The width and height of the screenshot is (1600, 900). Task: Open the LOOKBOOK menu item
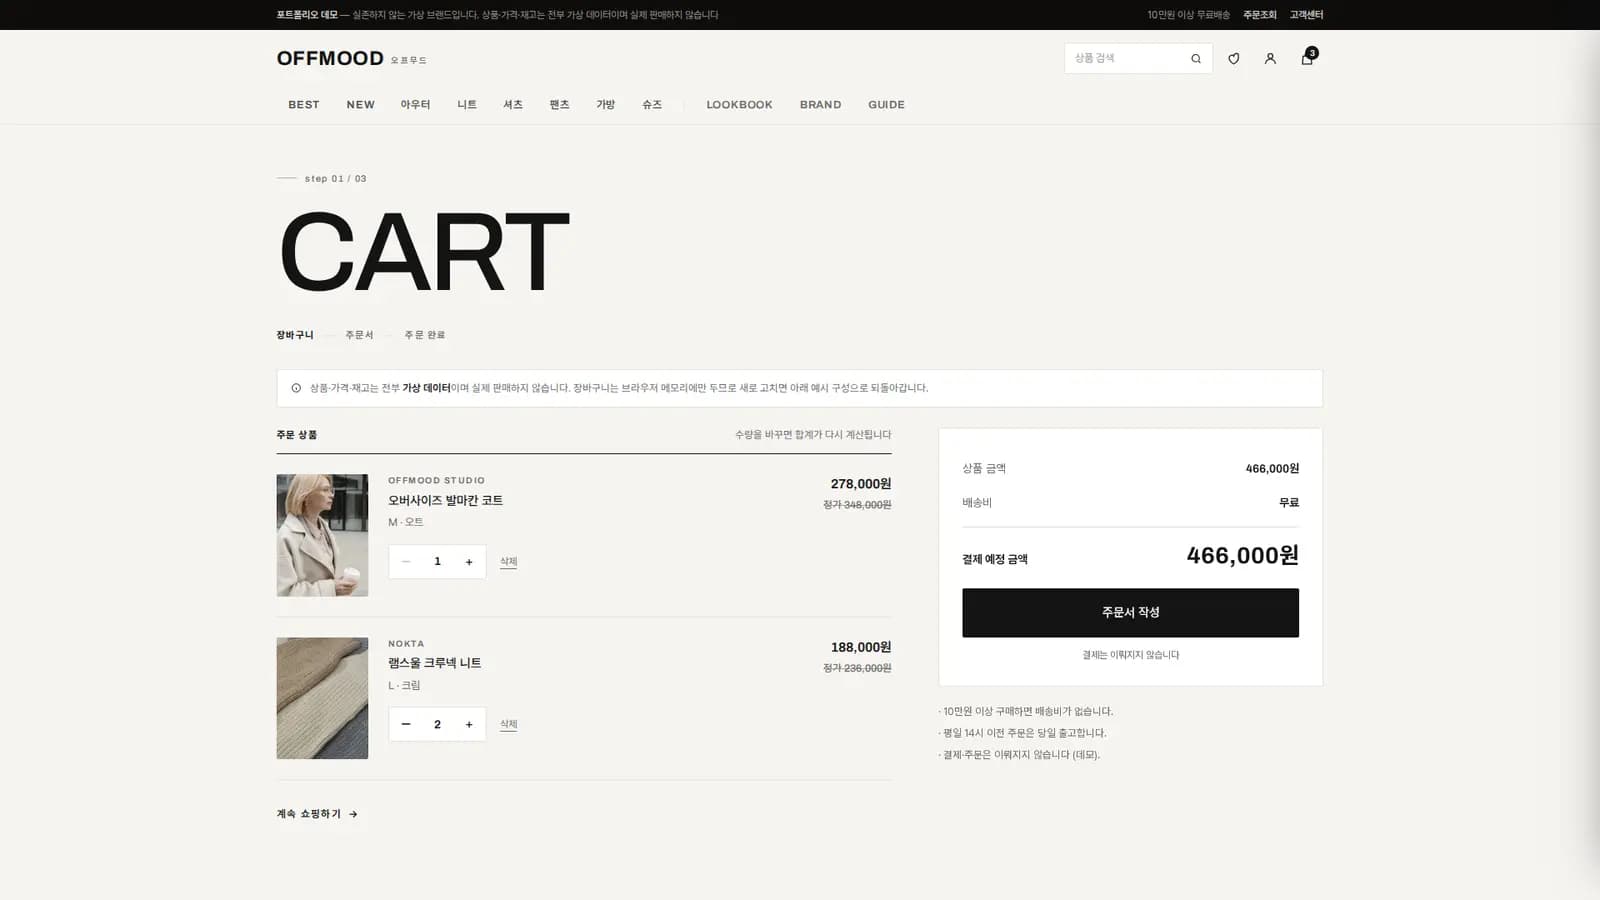click(739, 105)
